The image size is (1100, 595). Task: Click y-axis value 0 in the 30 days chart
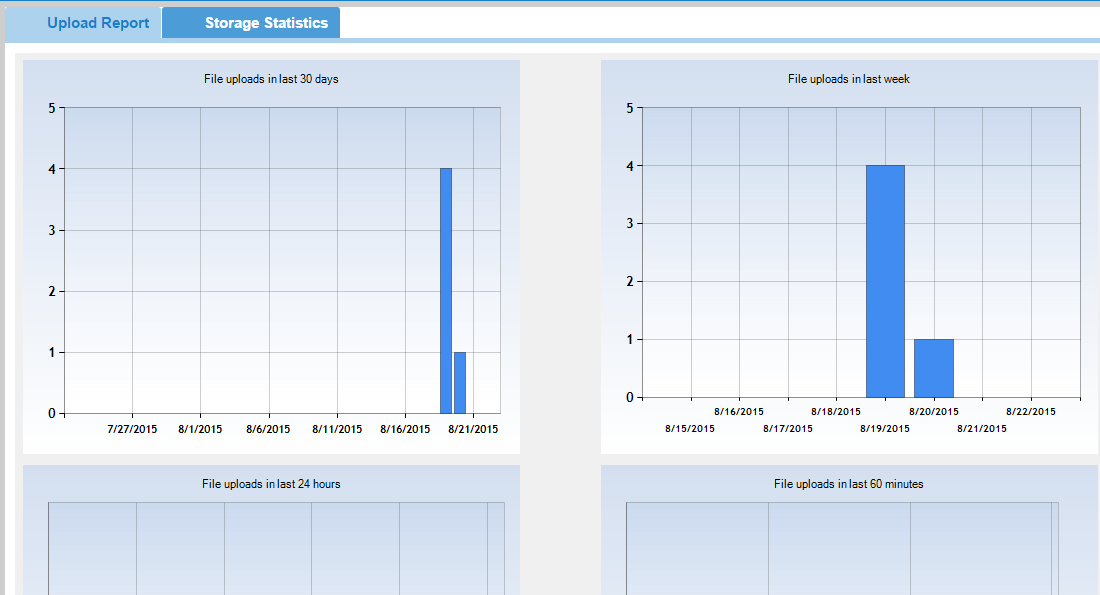pos(52,414)
